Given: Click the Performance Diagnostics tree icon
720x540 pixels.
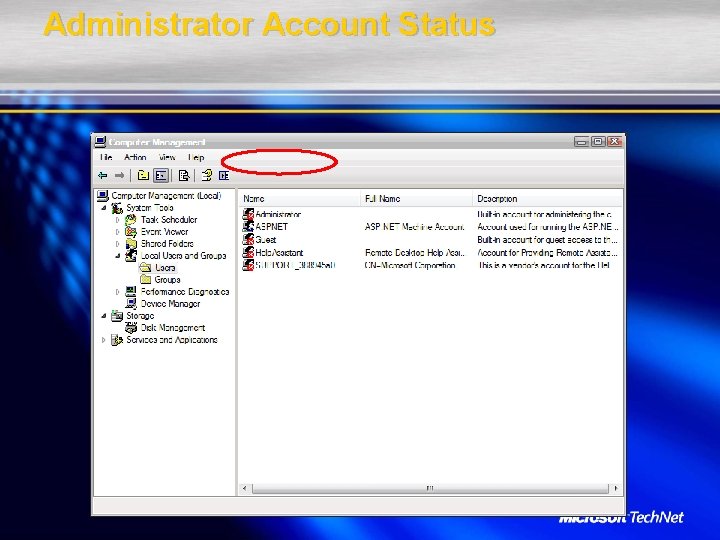Looking at the screenshot, I should point(131,291).
